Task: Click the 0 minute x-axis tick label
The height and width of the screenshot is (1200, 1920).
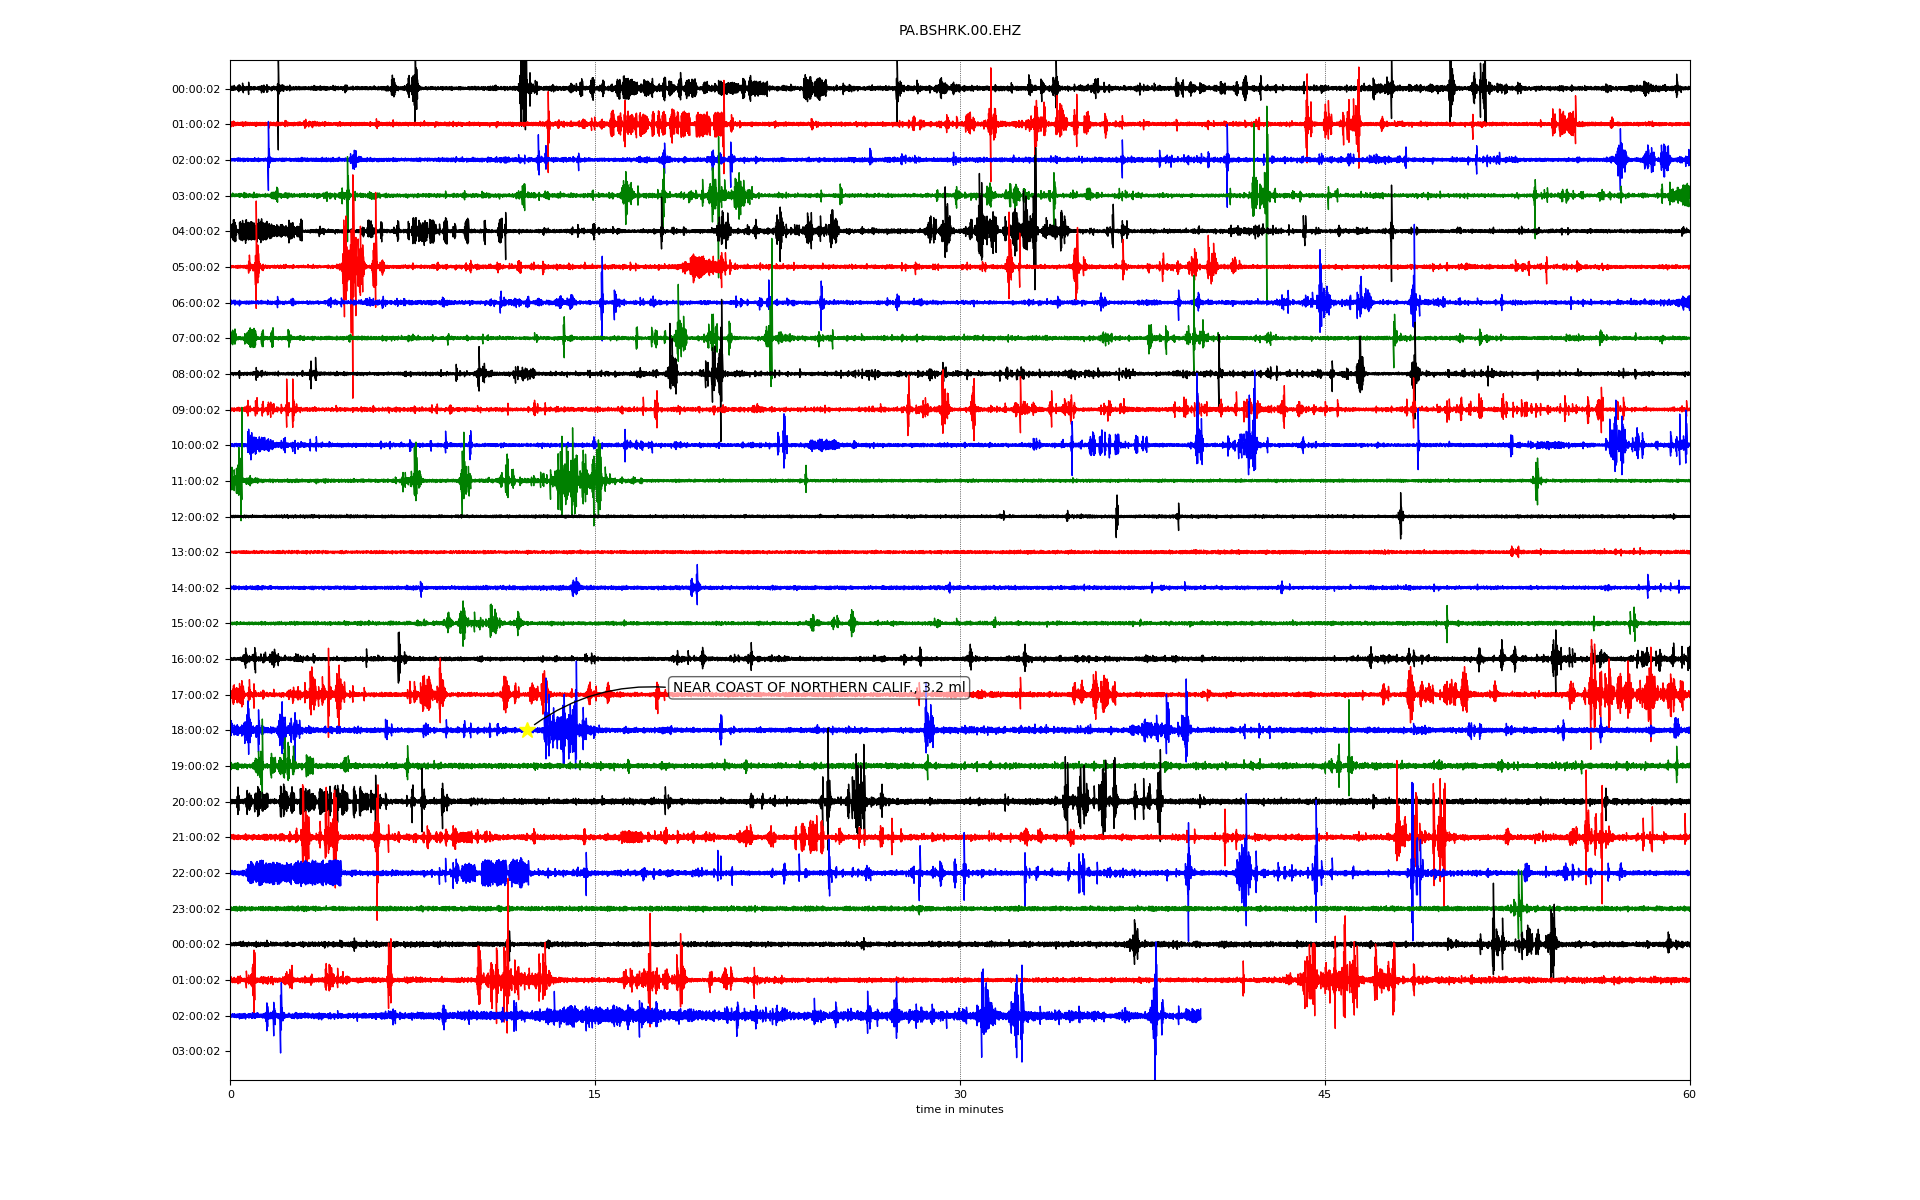Action: pos(231,1095)
